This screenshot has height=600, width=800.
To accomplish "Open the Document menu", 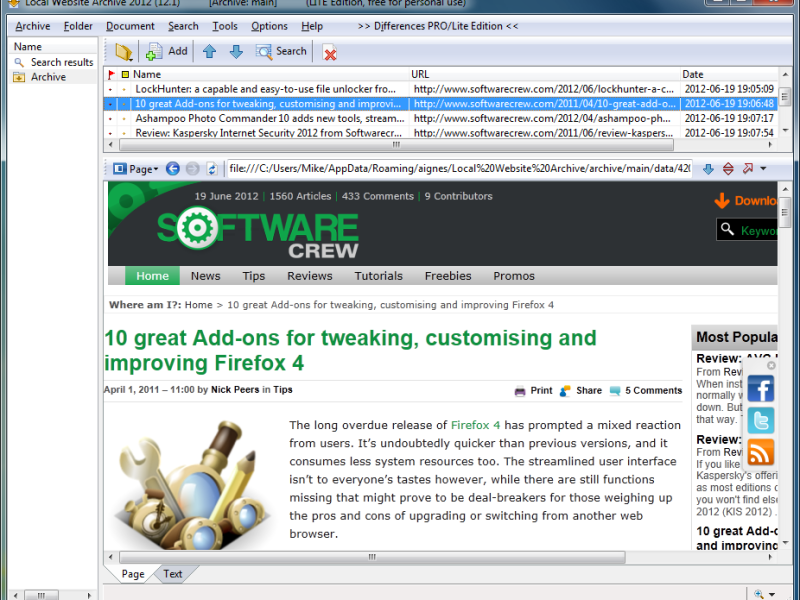I will (x=130, y=26).
